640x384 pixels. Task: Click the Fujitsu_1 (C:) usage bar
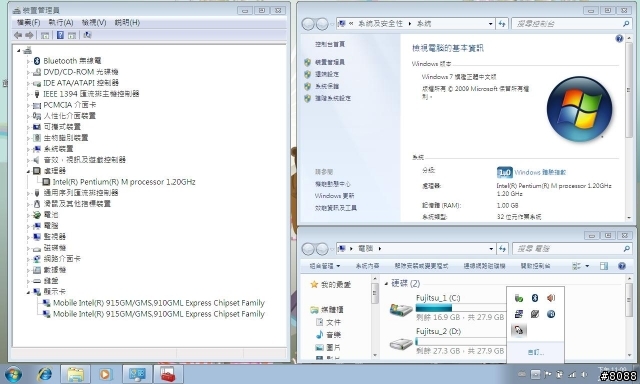pyautogui.click(x=461, y=308)
